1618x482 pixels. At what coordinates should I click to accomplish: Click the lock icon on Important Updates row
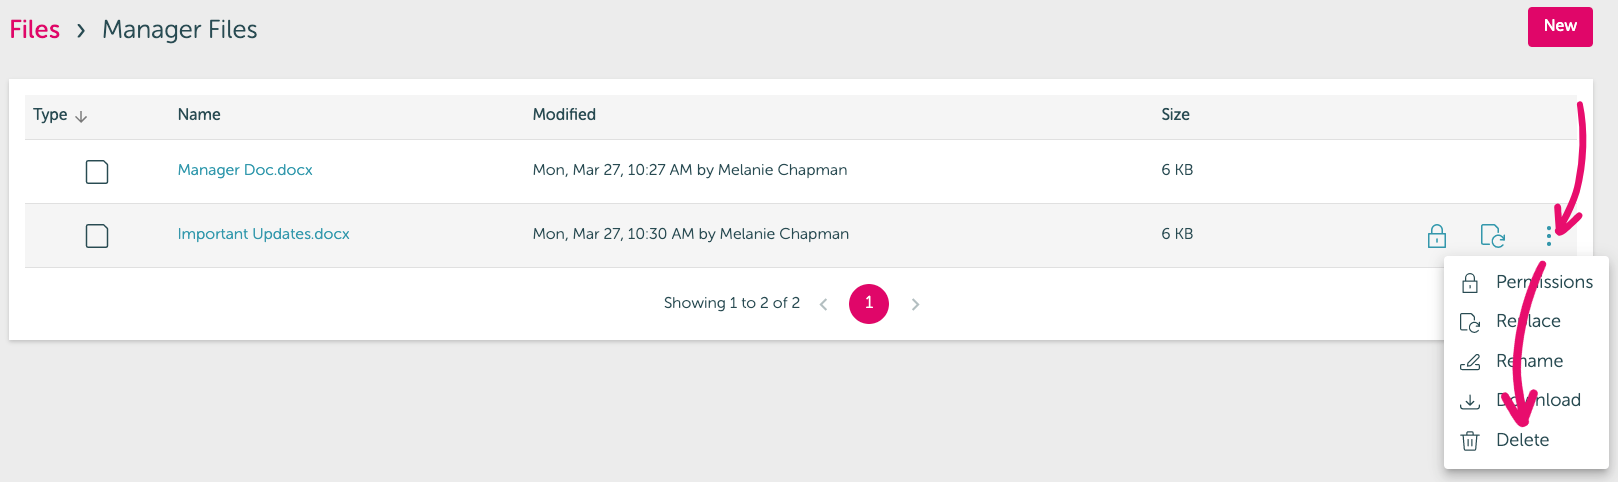1436,236
